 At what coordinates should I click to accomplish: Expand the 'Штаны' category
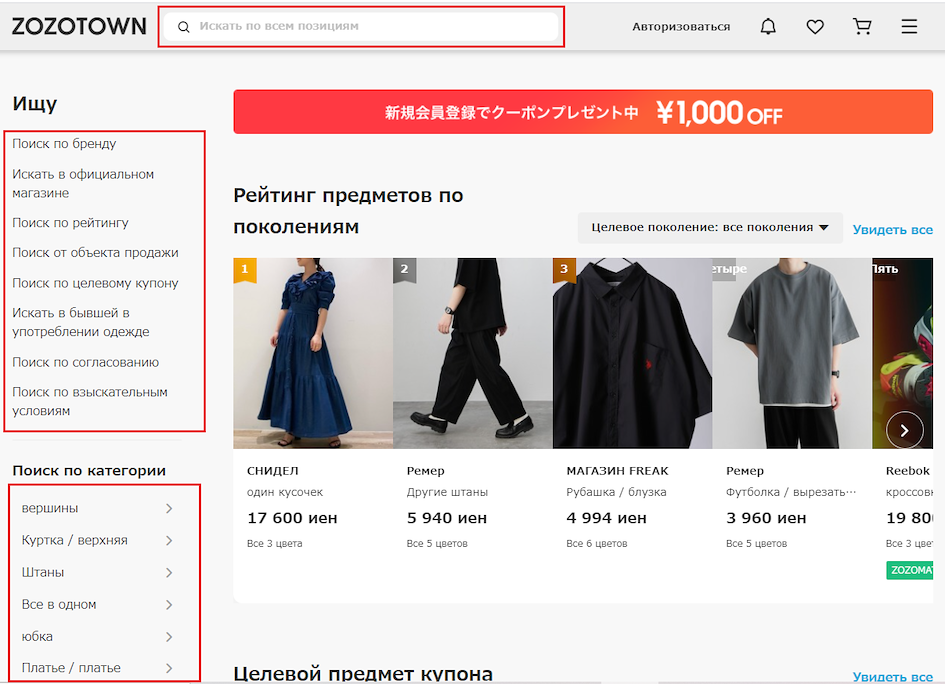click(x=98, y=573)
